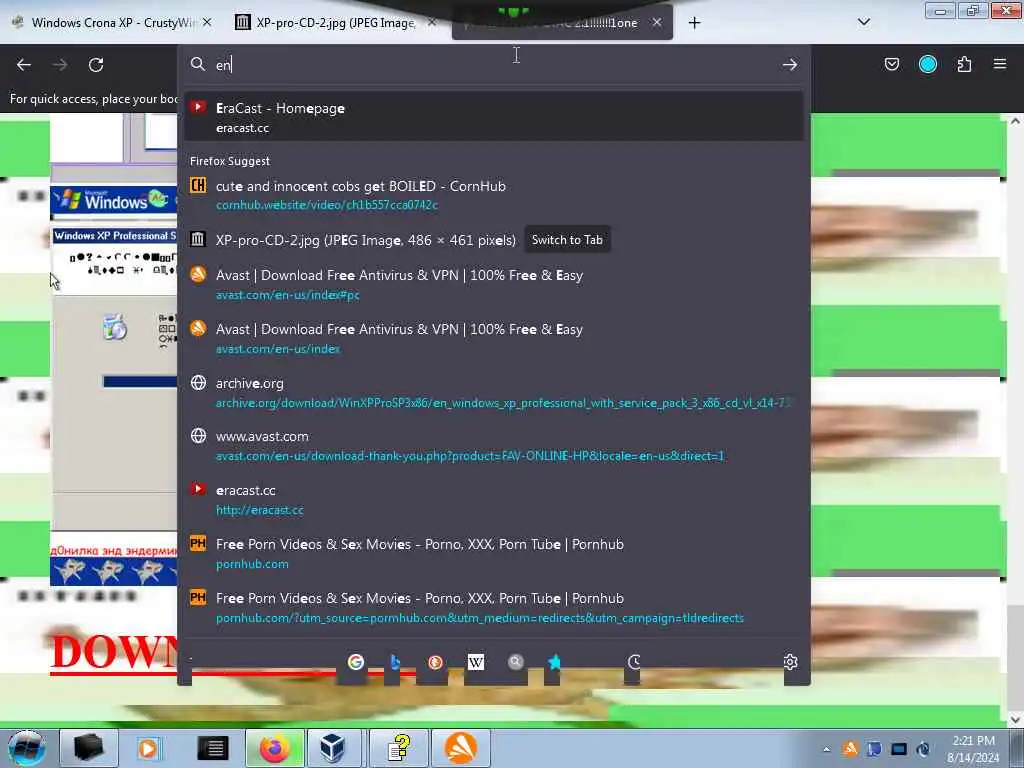This screenshot has height=768, width=1024.
Task: Click the Go arrow in the address bar
Action: pos(790,64)
